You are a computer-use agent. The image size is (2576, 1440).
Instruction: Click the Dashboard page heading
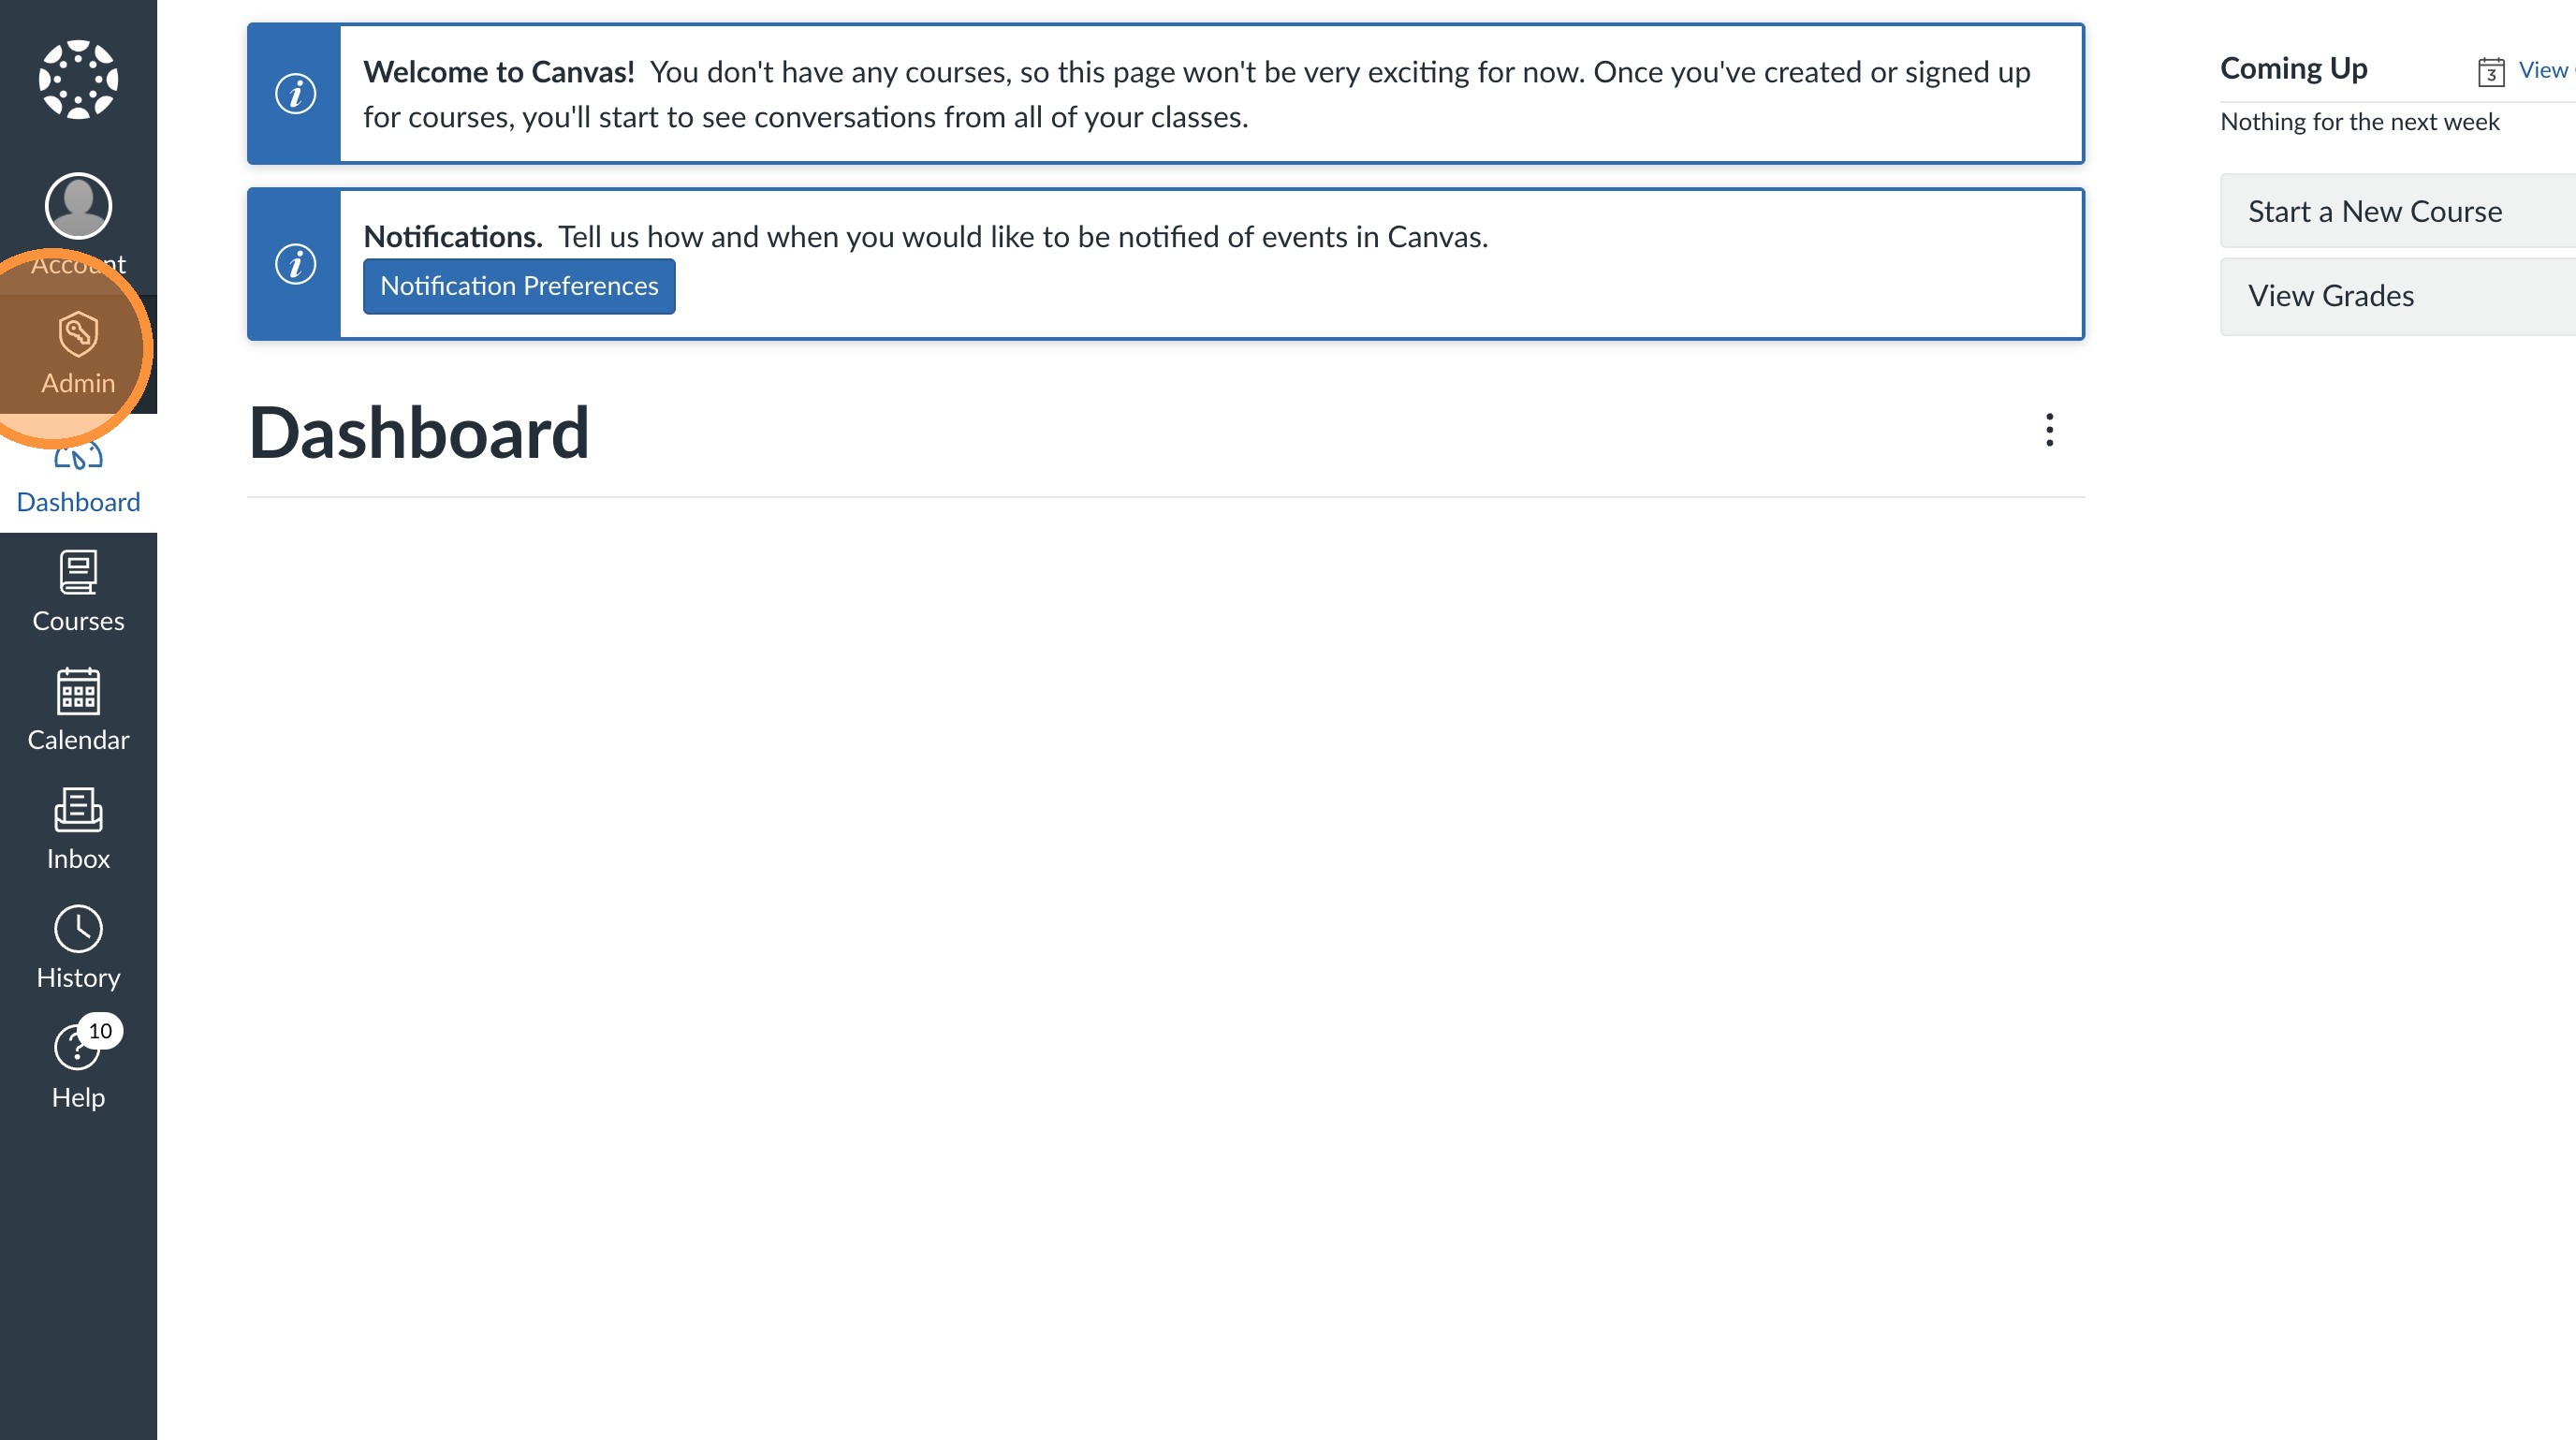tap(419, 433)
